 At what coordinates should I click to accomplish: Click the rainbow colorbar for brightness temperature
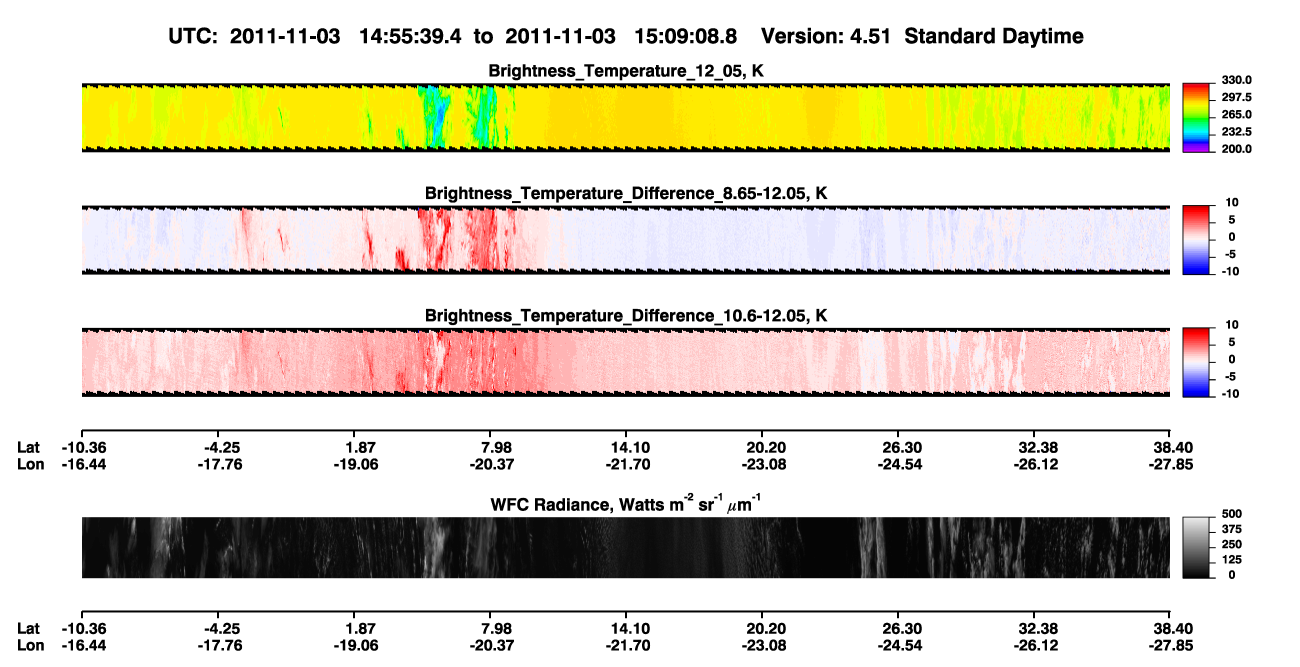click(1197, 115)
